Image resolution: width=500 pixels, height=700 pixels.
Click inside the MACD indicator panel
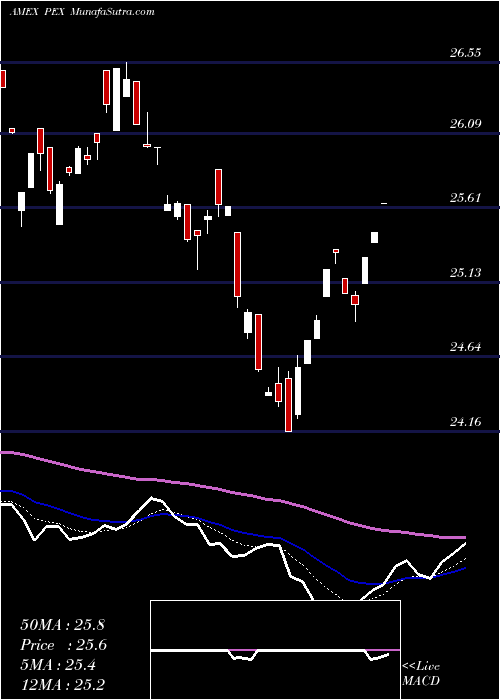click(x=275, y=650)
